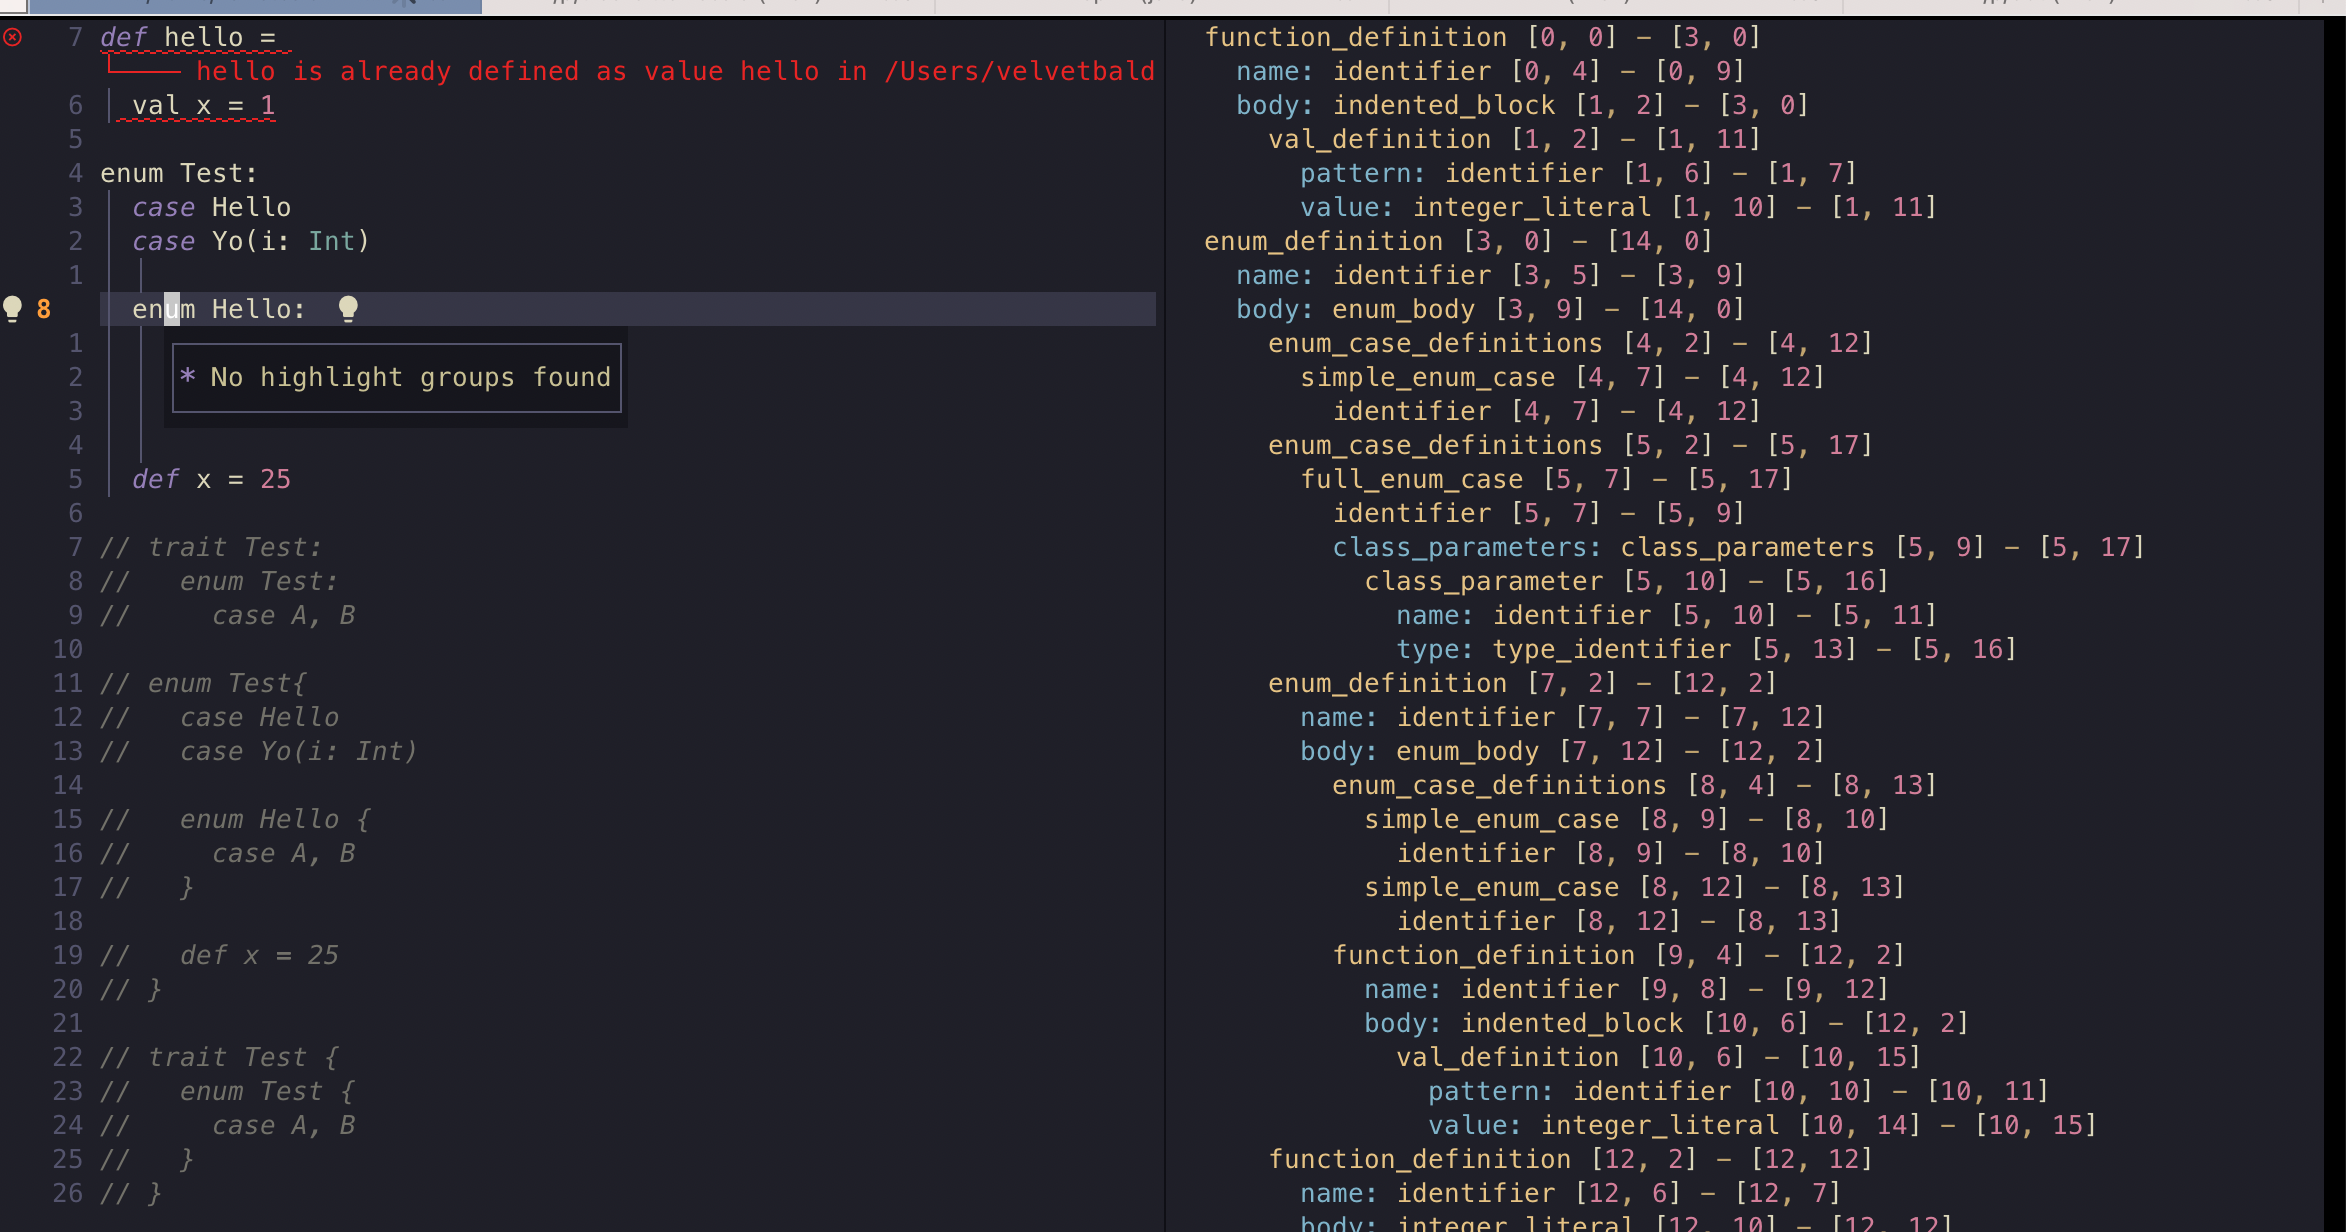Click the lightbulb after 'enum Hello:'
This screenshot has height=1232, width=2346.
[x=348, y=308]
